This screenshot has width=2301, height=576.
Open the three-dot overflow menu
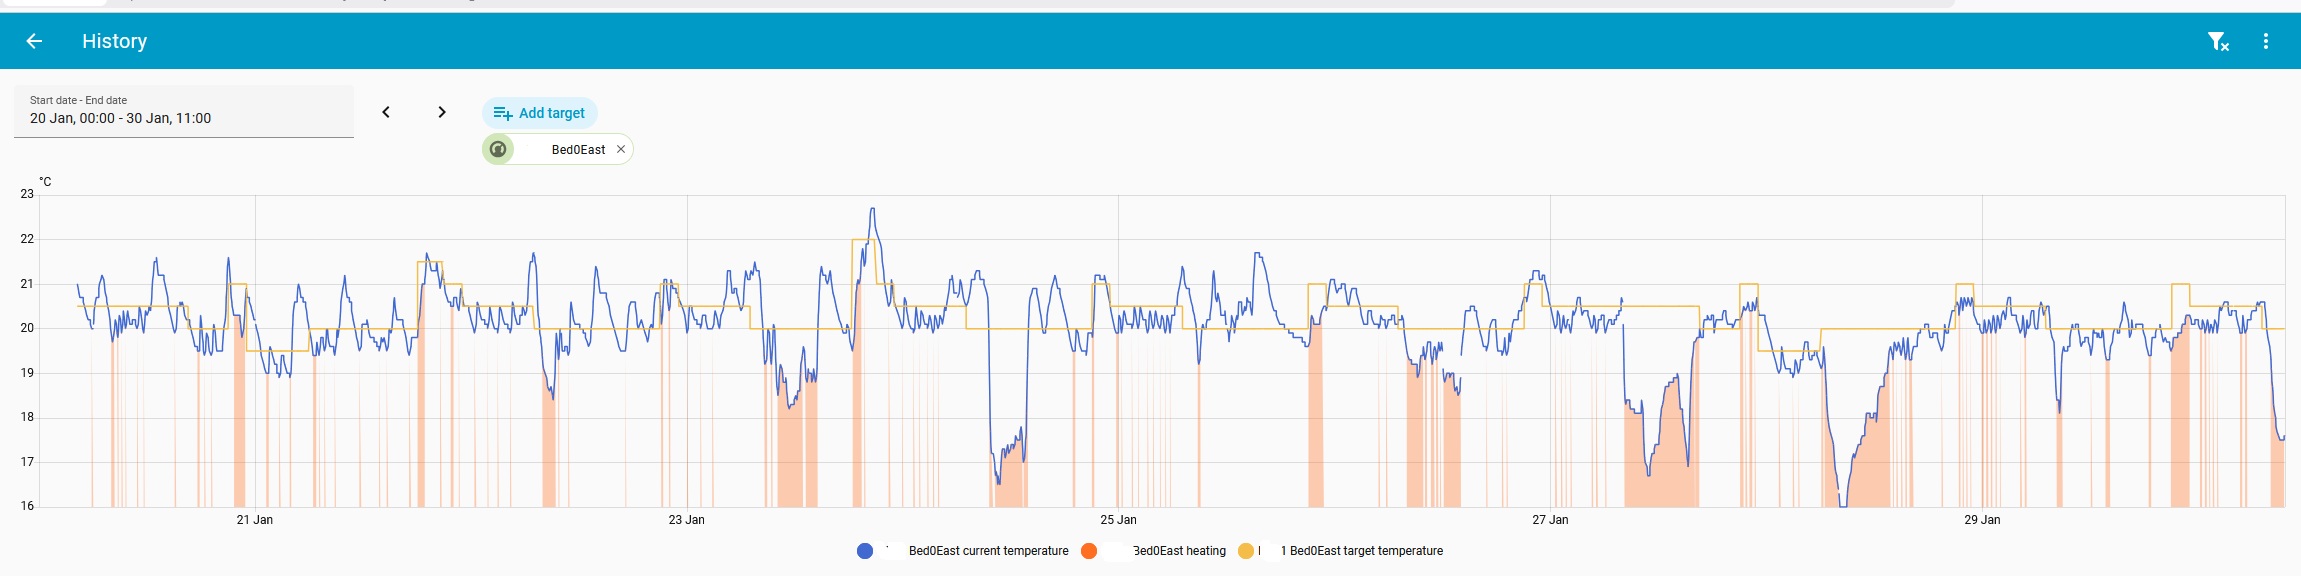2265,41
